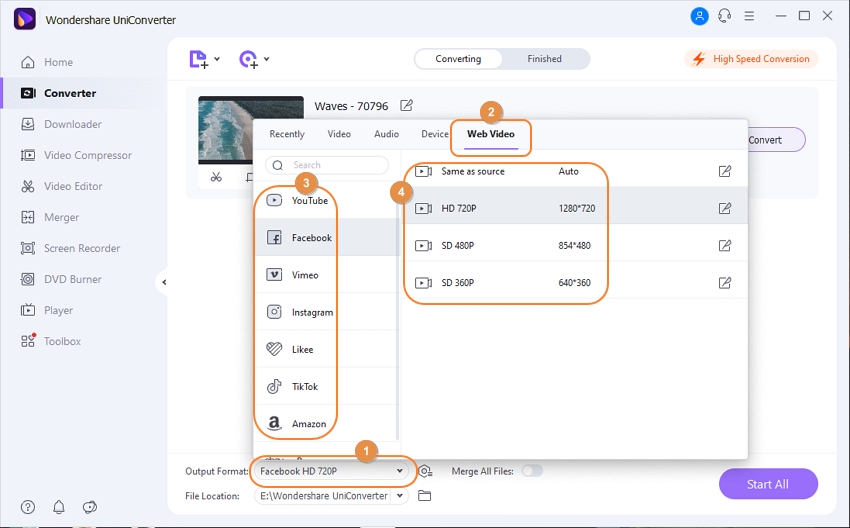Viewport: 850px width, 528px height.
Task: Toggle Merge All Files switch
Action: 532,471
